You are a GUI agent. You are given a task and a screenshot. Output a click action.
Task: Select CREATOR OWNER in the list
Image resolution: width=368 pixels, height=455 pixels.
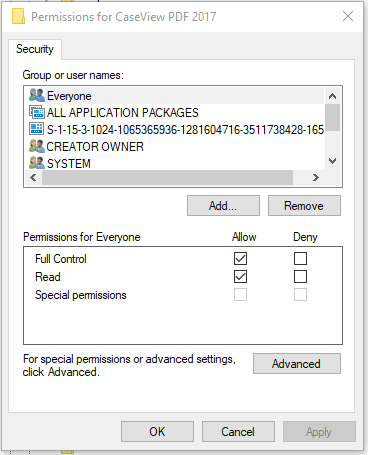click(174, 146)
